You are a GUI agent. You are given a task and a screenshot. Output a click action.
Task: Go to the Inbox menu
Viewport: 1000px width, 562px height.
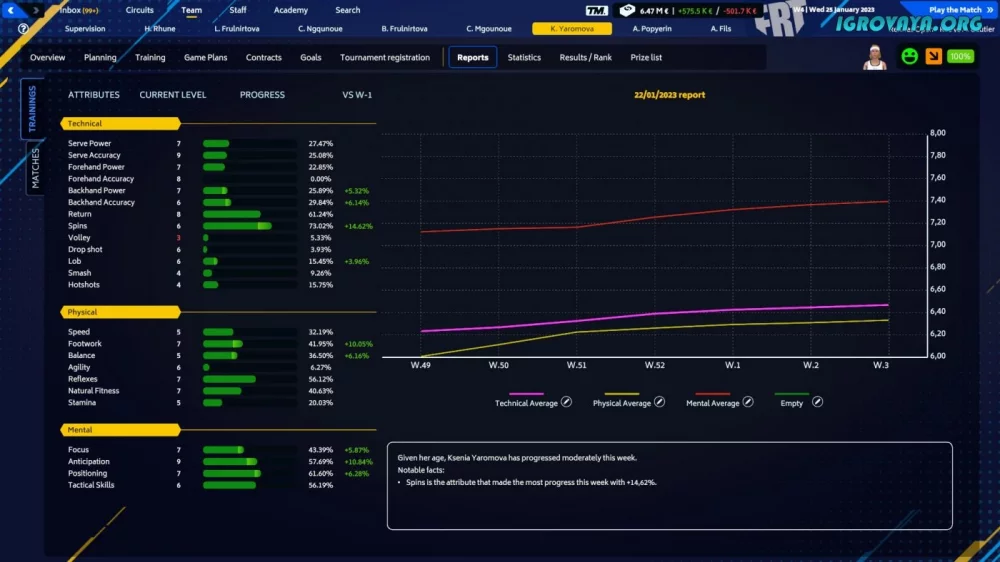click(77, 10)
